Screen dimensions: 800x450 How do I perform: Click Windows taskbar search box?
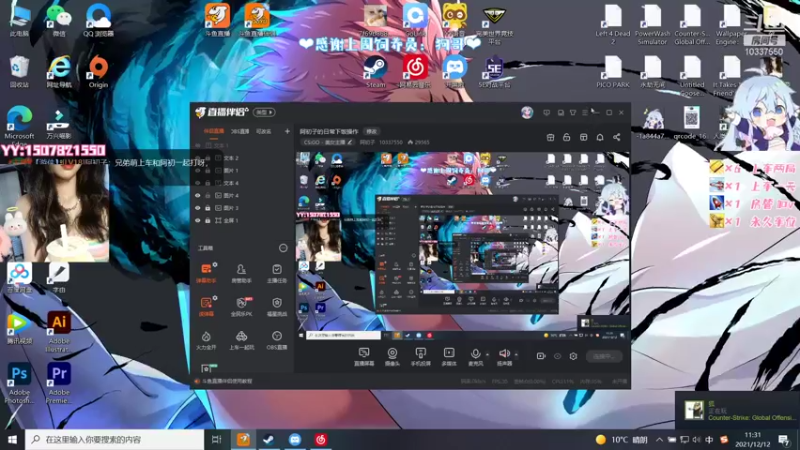(x=114, y=439)
